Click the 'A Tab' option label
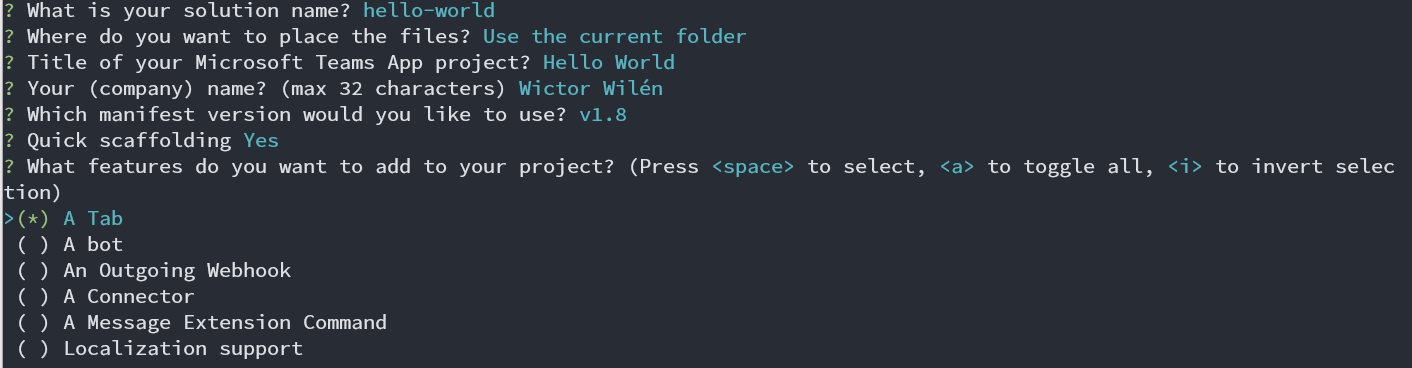 tap(93, 218)
